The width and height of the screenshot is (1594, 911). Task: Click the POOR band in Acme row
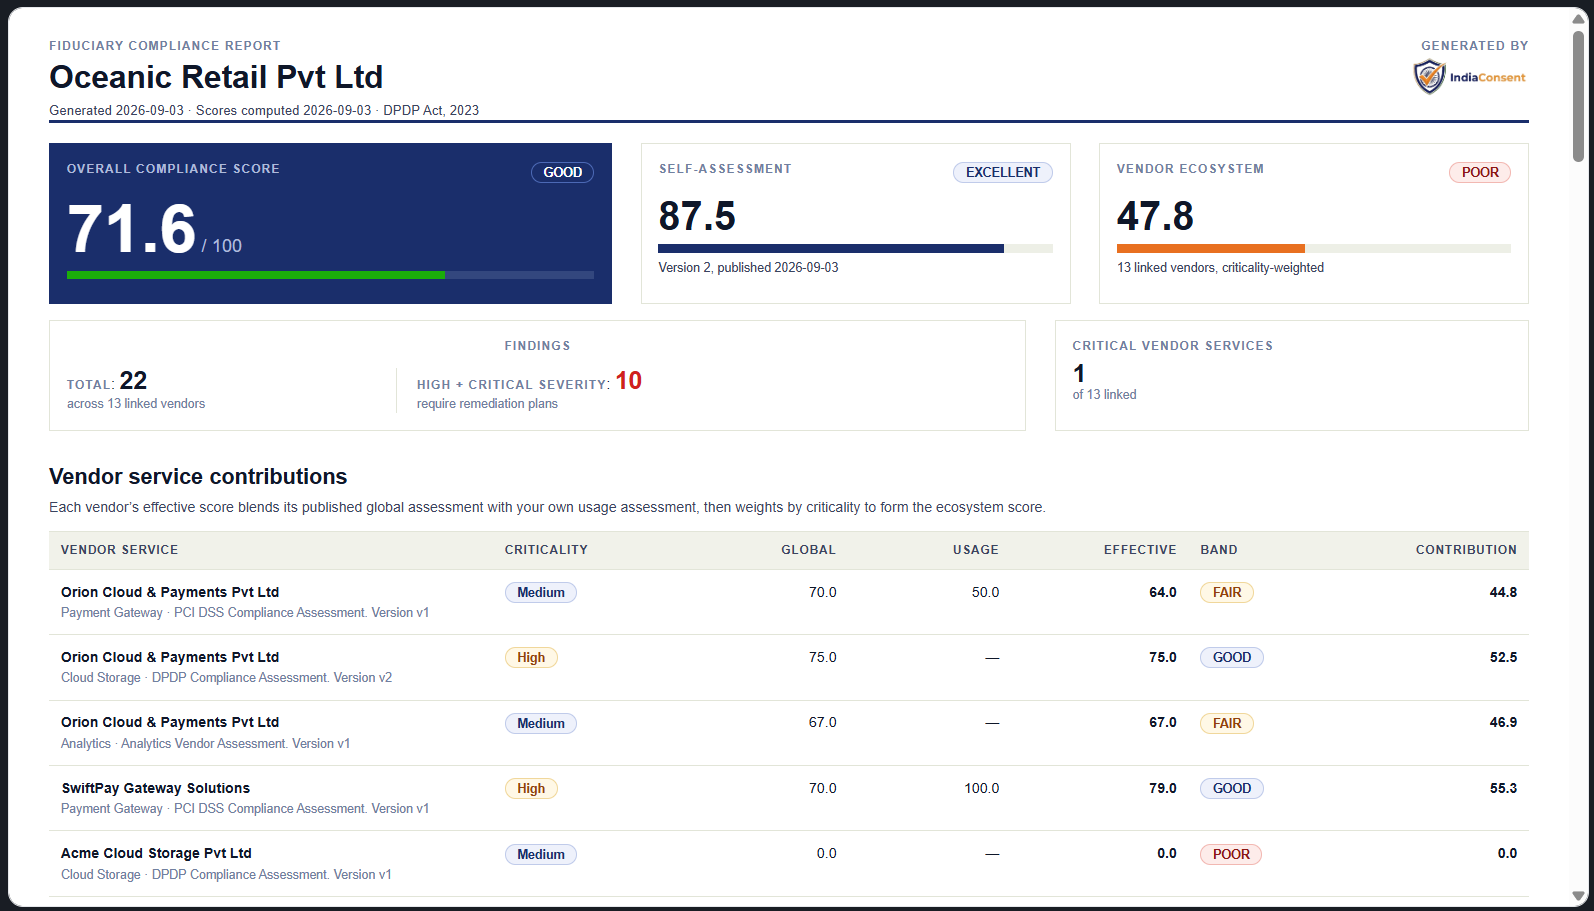click(x=1231, y=854)
